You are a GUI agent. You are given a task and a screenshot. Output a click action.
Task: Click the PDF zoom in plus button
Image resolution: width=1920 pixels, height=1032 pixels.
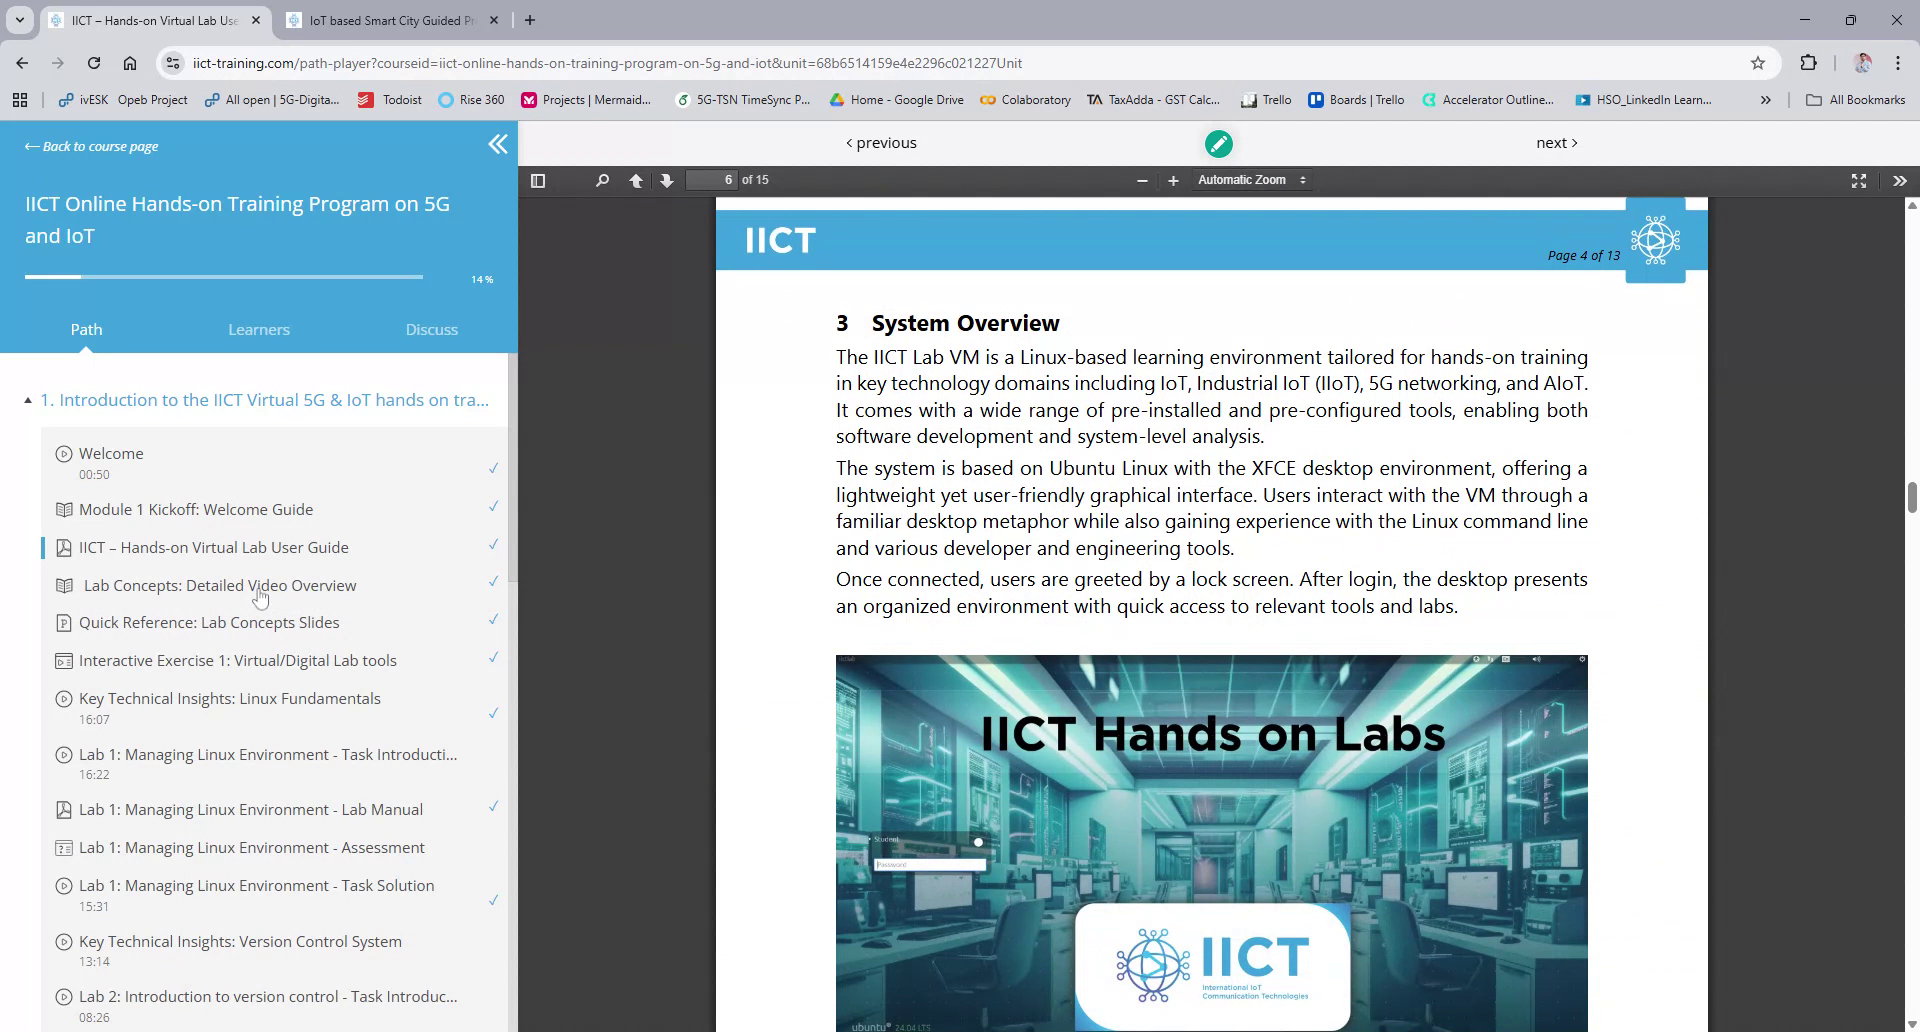[x=1173, y=181]
